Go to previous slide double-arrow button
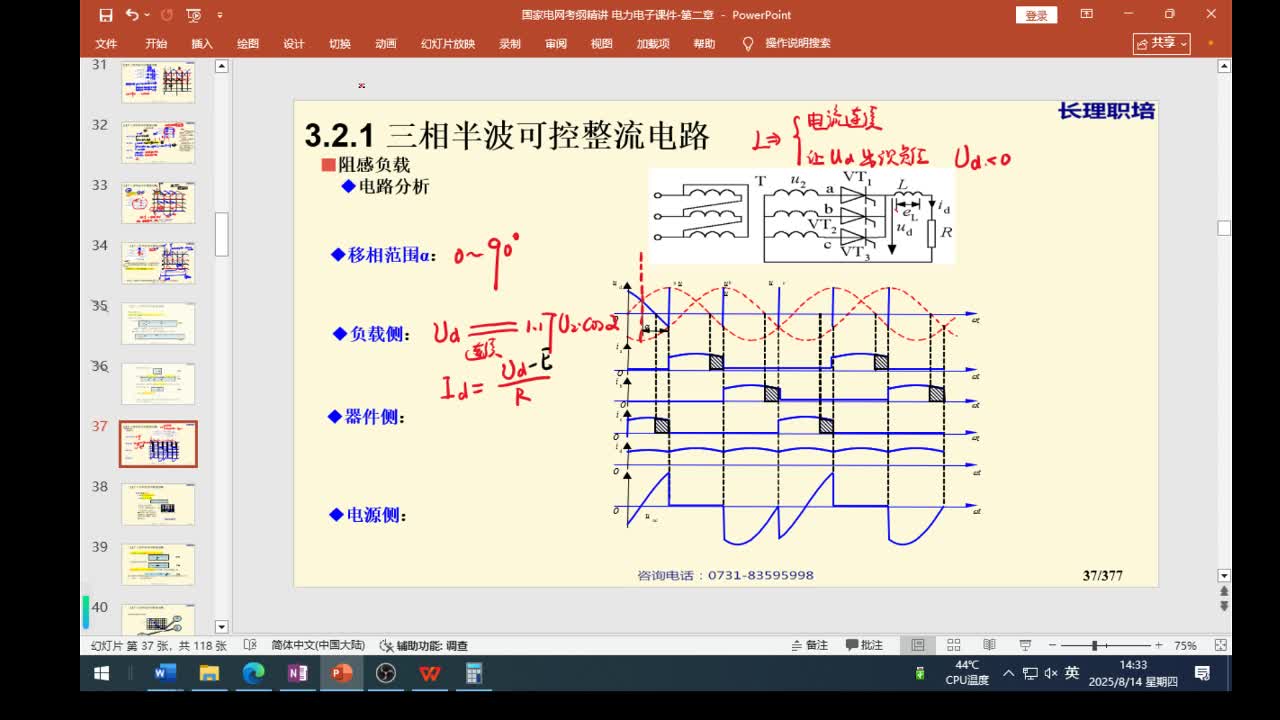The height and width of the screenshot is (720, 1280). [x=1224, y=592]
